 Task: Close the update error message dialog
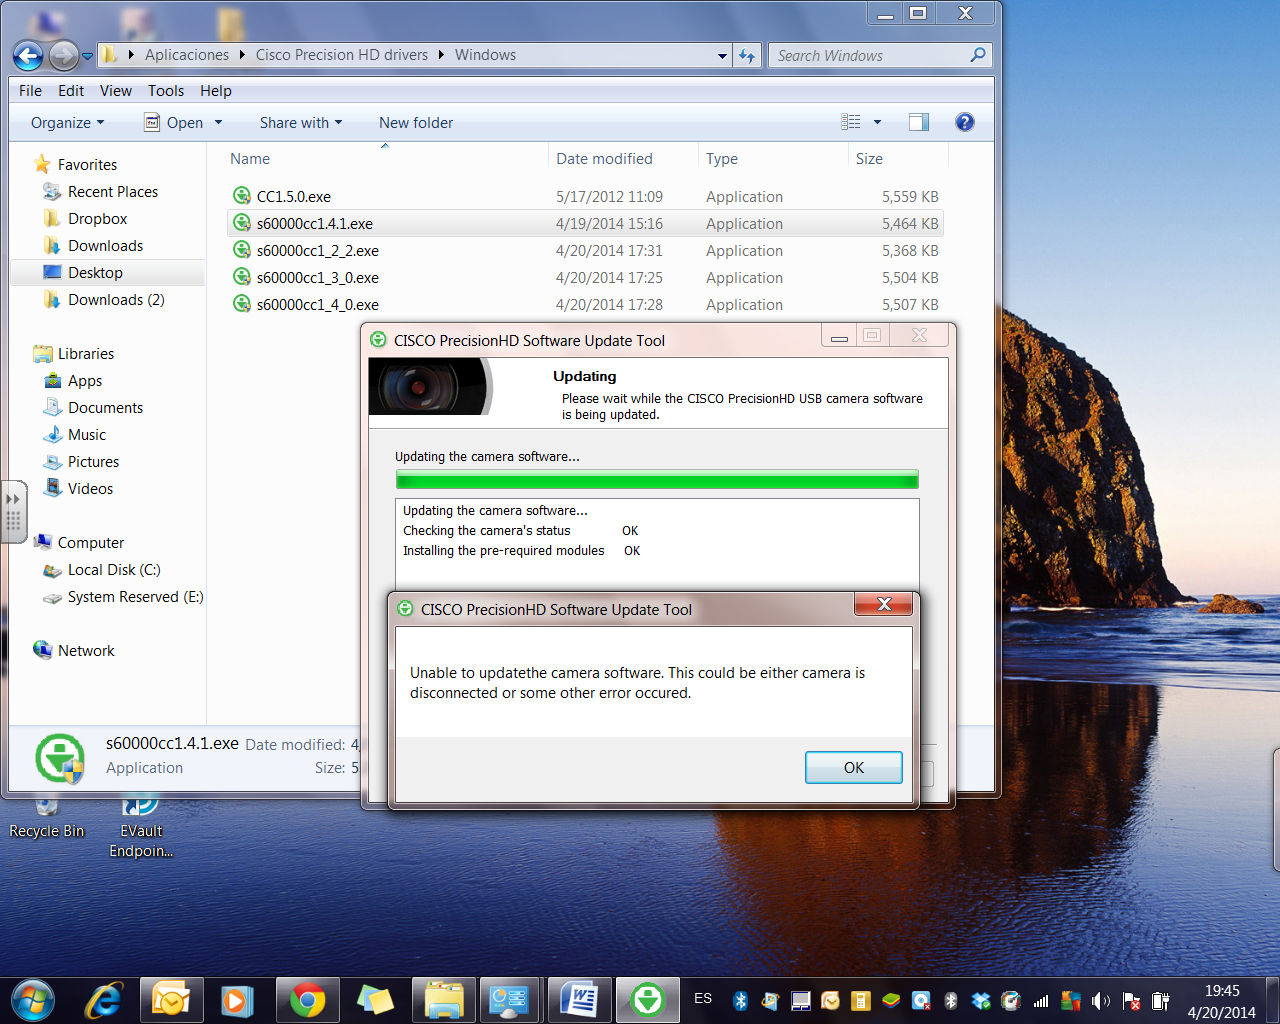pyautogui.click(x=883, y=604)
